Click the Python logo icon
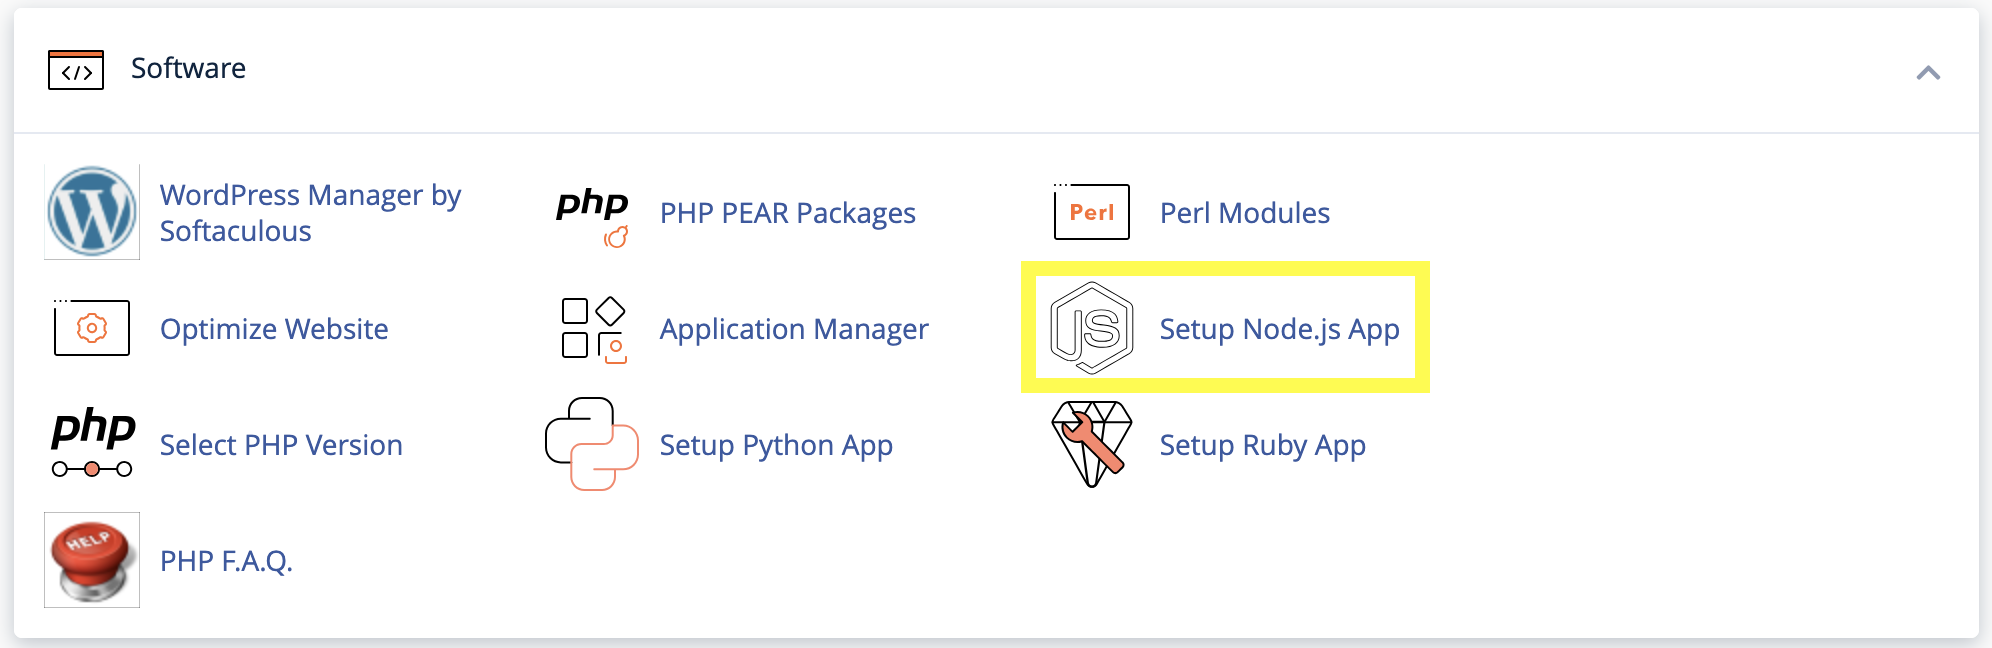Image resolution: width=1992 pixels, height=648 pixels. click(592, 444)
